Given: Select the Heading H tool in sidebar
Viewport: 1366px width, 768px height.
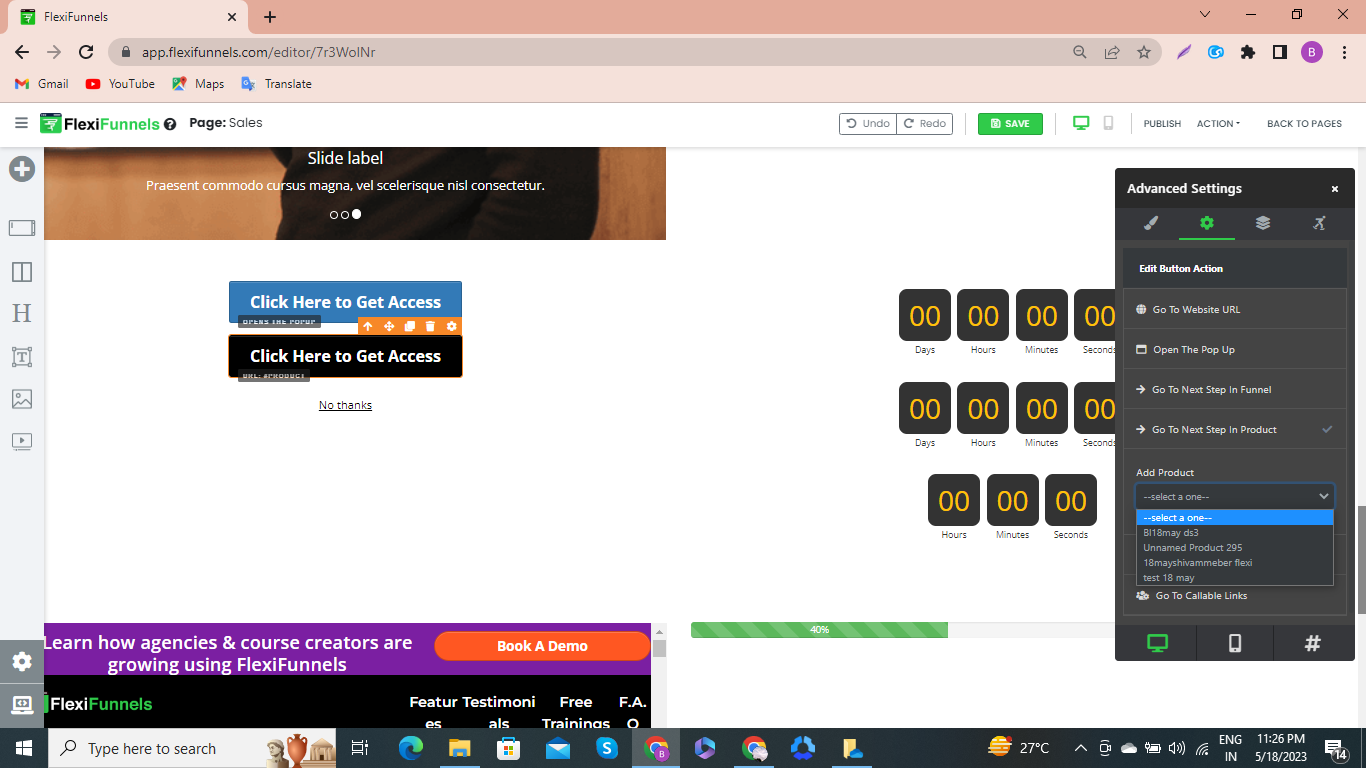Looking at the screenshot, I should click(22, 313).
